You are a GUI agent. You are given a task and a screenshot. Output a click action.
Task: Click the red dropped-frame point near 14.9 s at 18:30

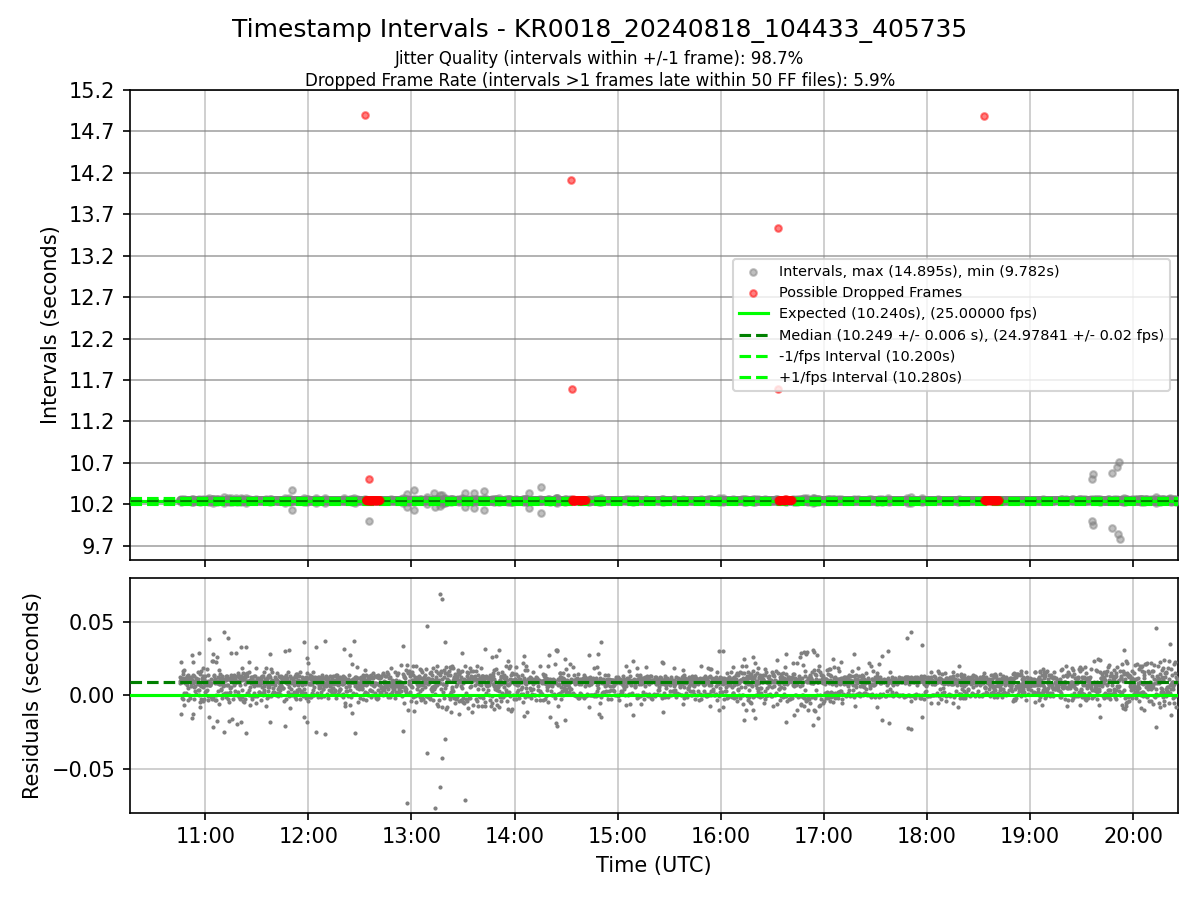click(x=984, y=116)
